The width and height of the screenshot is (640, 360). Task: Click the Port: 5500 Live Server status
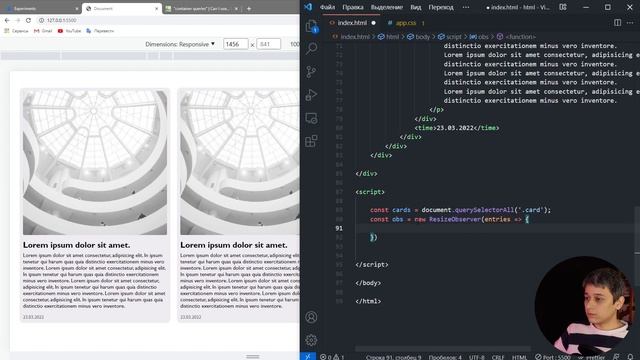[x=553, y=357]
